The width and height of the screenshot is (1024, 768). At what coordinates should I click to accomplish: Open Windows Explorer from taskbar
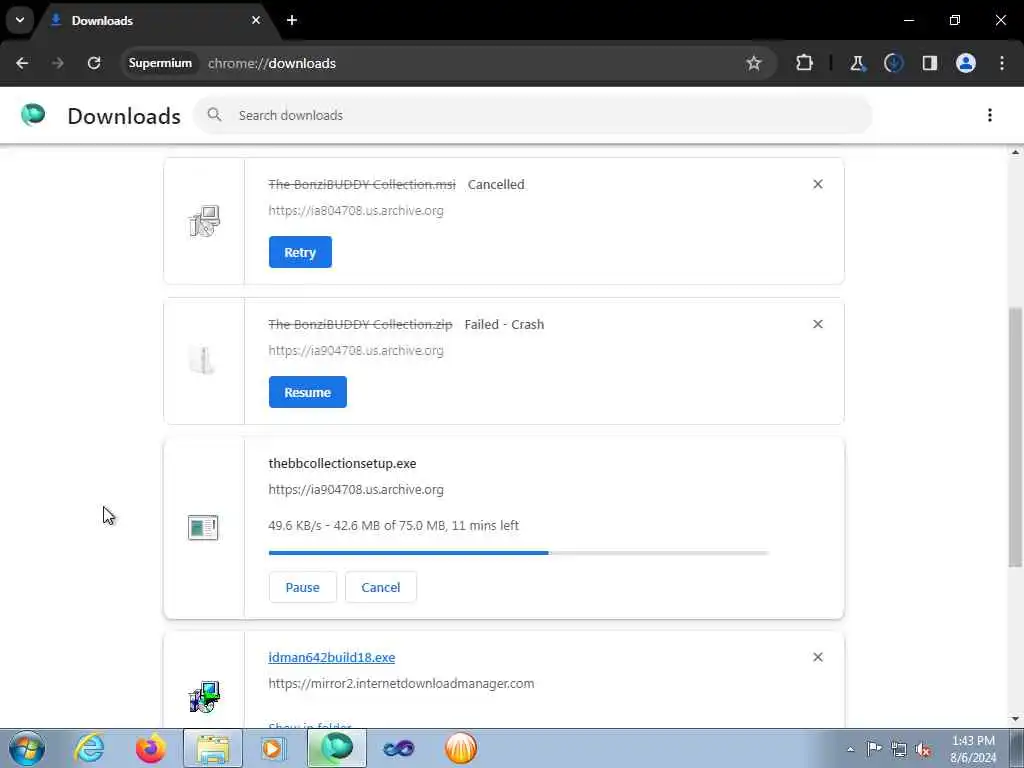[213, 748]
